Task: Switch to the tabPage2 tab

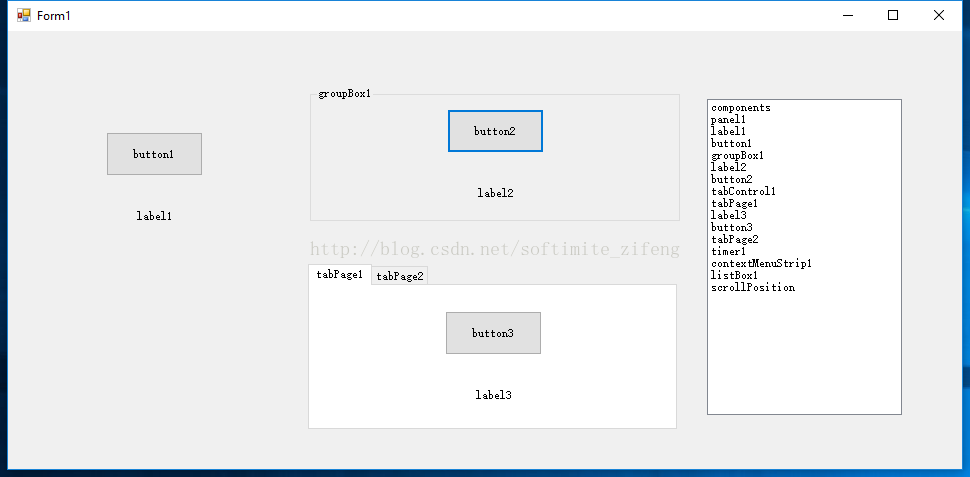Action: coord(400,276)
